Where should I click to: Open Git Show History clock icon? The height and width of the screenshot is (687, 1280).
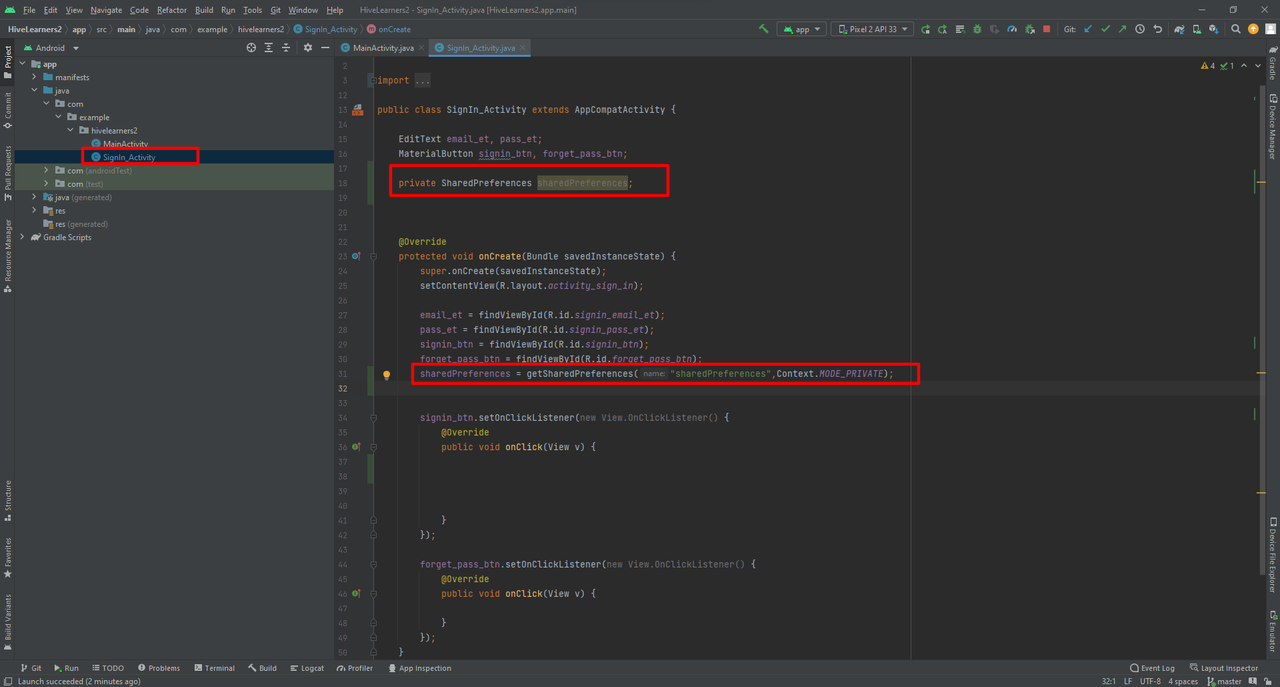(x=1140, y=29)
